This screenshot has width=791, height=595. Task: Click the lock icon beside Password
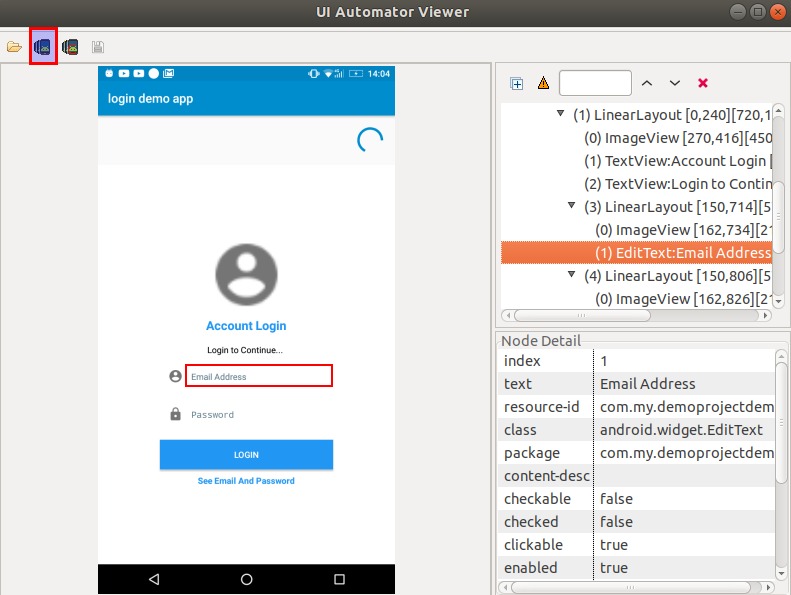coord(175,414)
